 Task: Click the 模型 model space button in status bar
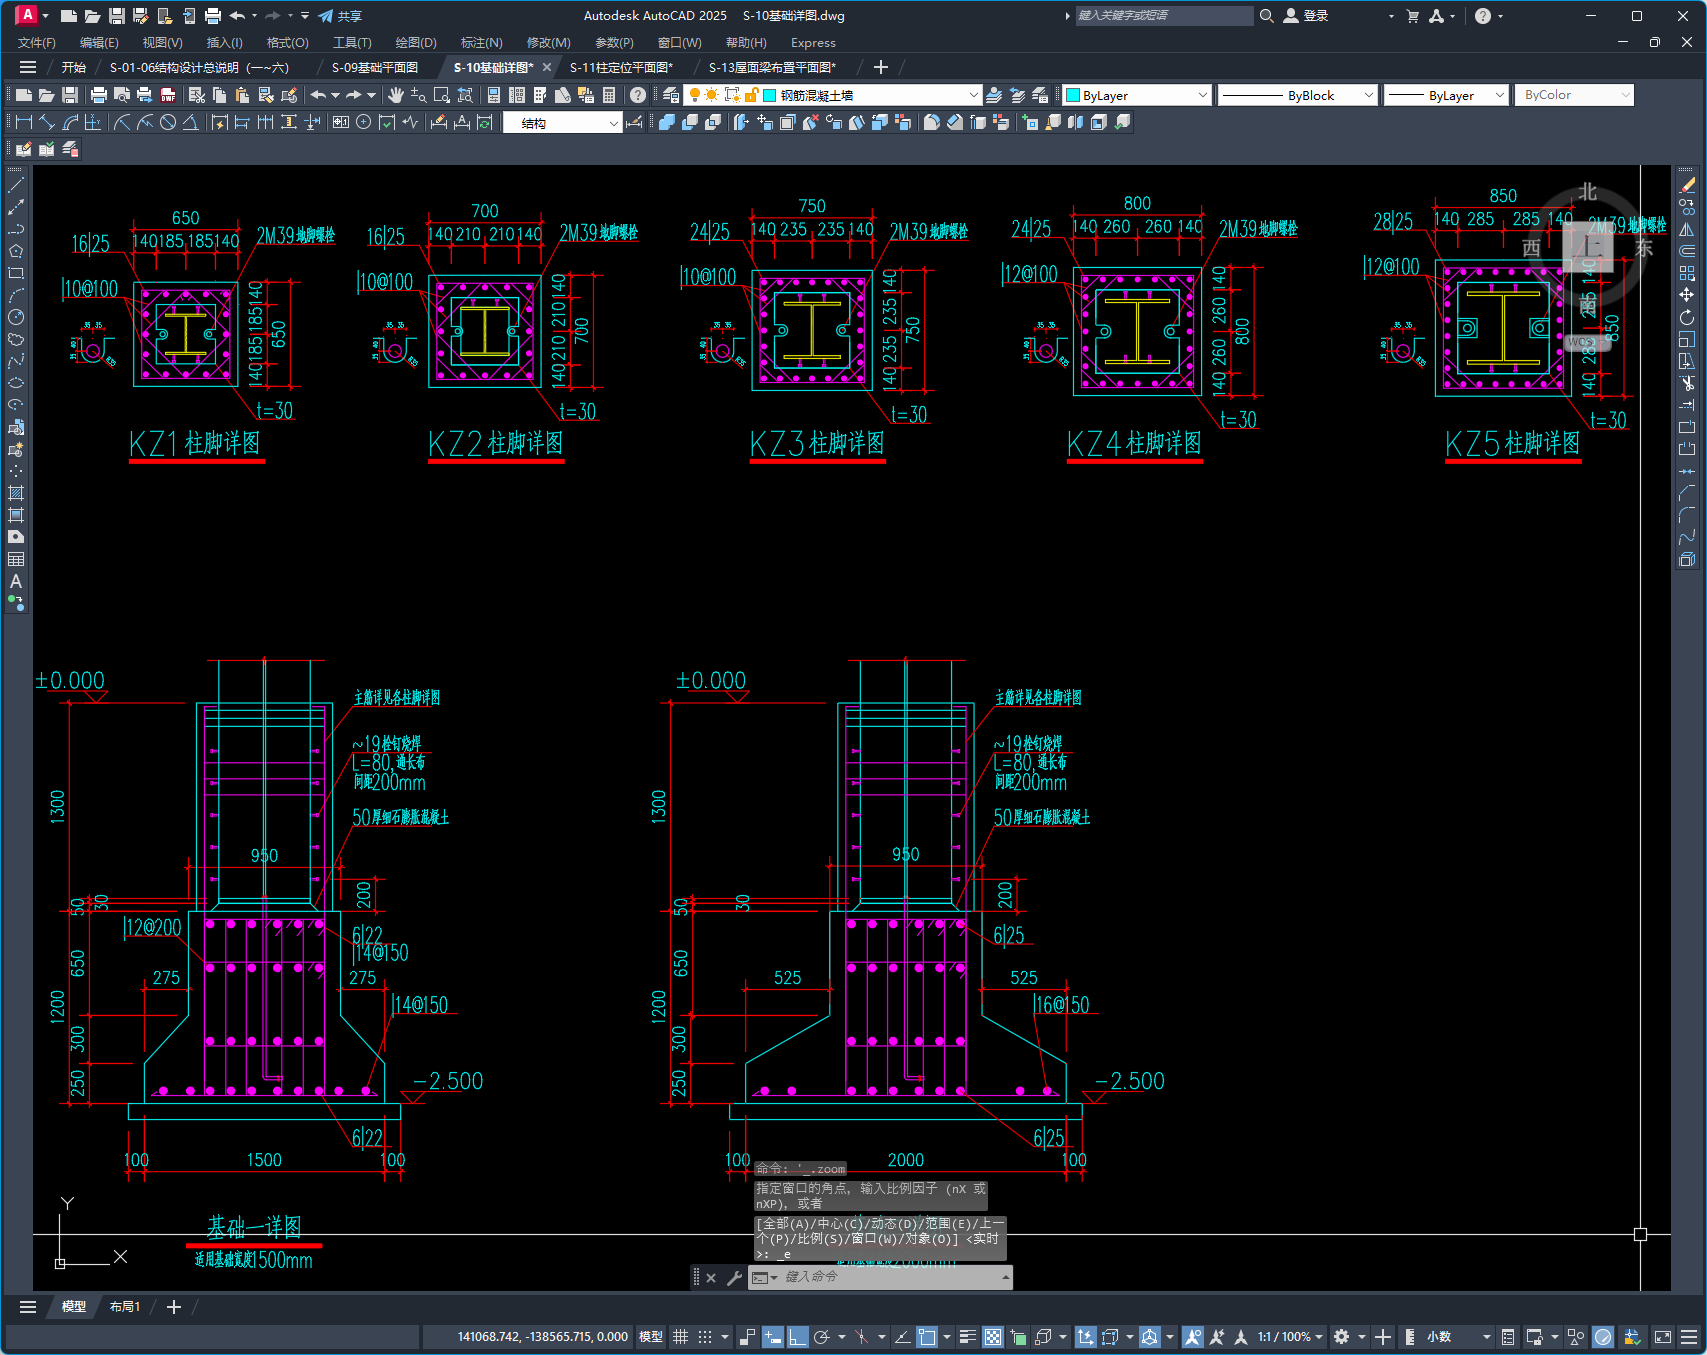[651, 1336]
